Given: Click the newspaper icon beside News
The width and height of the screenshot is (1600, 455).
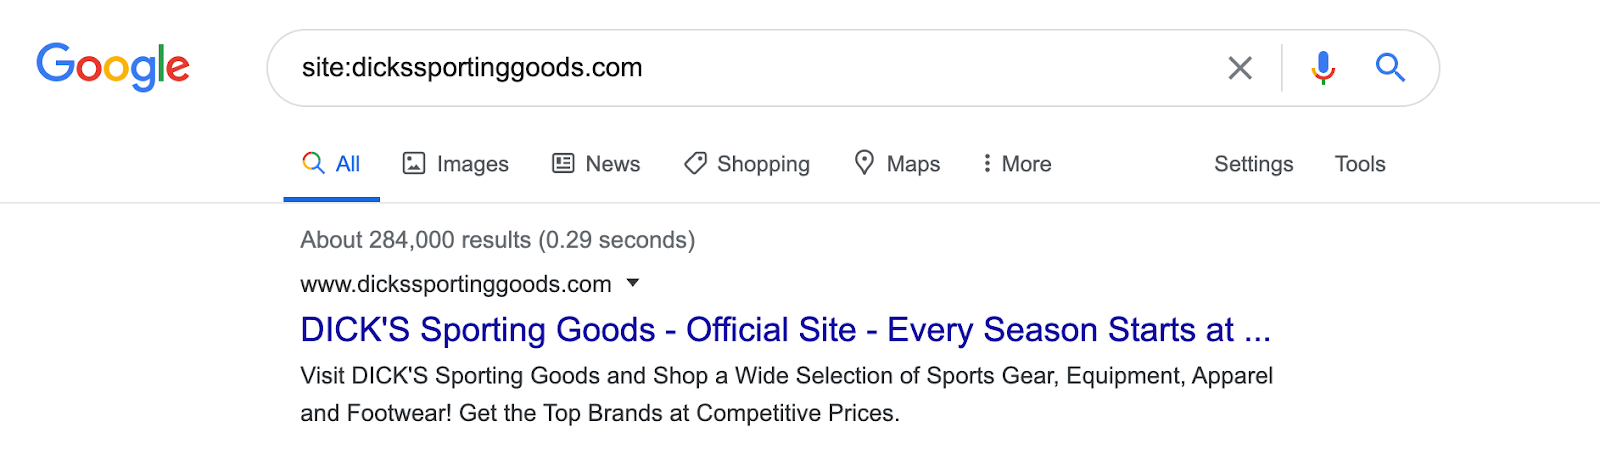Looking at the screenshot, I should 564,163.
